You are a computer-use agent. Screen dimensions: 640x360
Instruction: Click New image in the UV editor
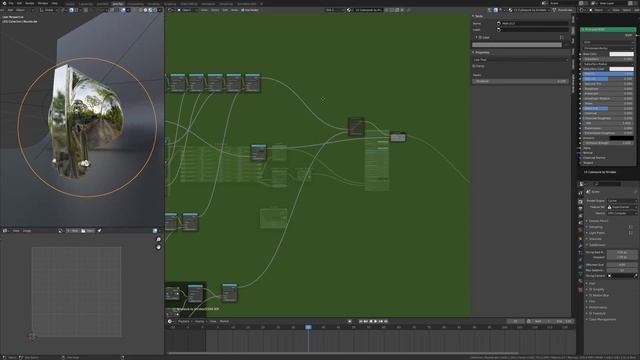(74, 231)
